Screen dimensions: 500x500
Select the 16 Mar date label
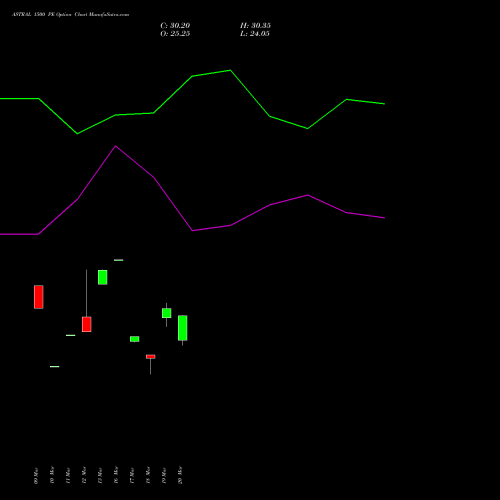(x=116, y=476)
